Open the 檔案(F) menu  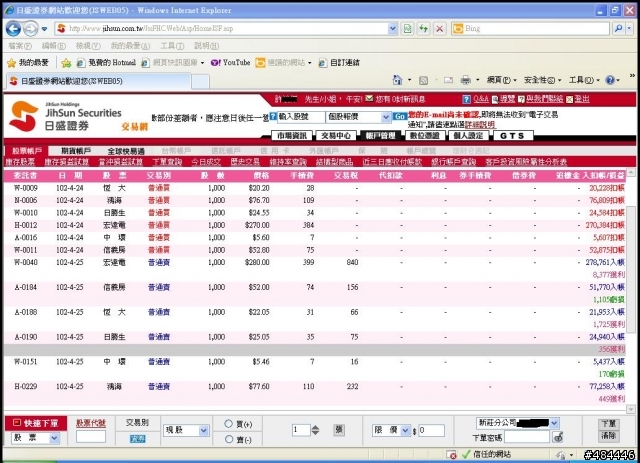tap(20, 46)
